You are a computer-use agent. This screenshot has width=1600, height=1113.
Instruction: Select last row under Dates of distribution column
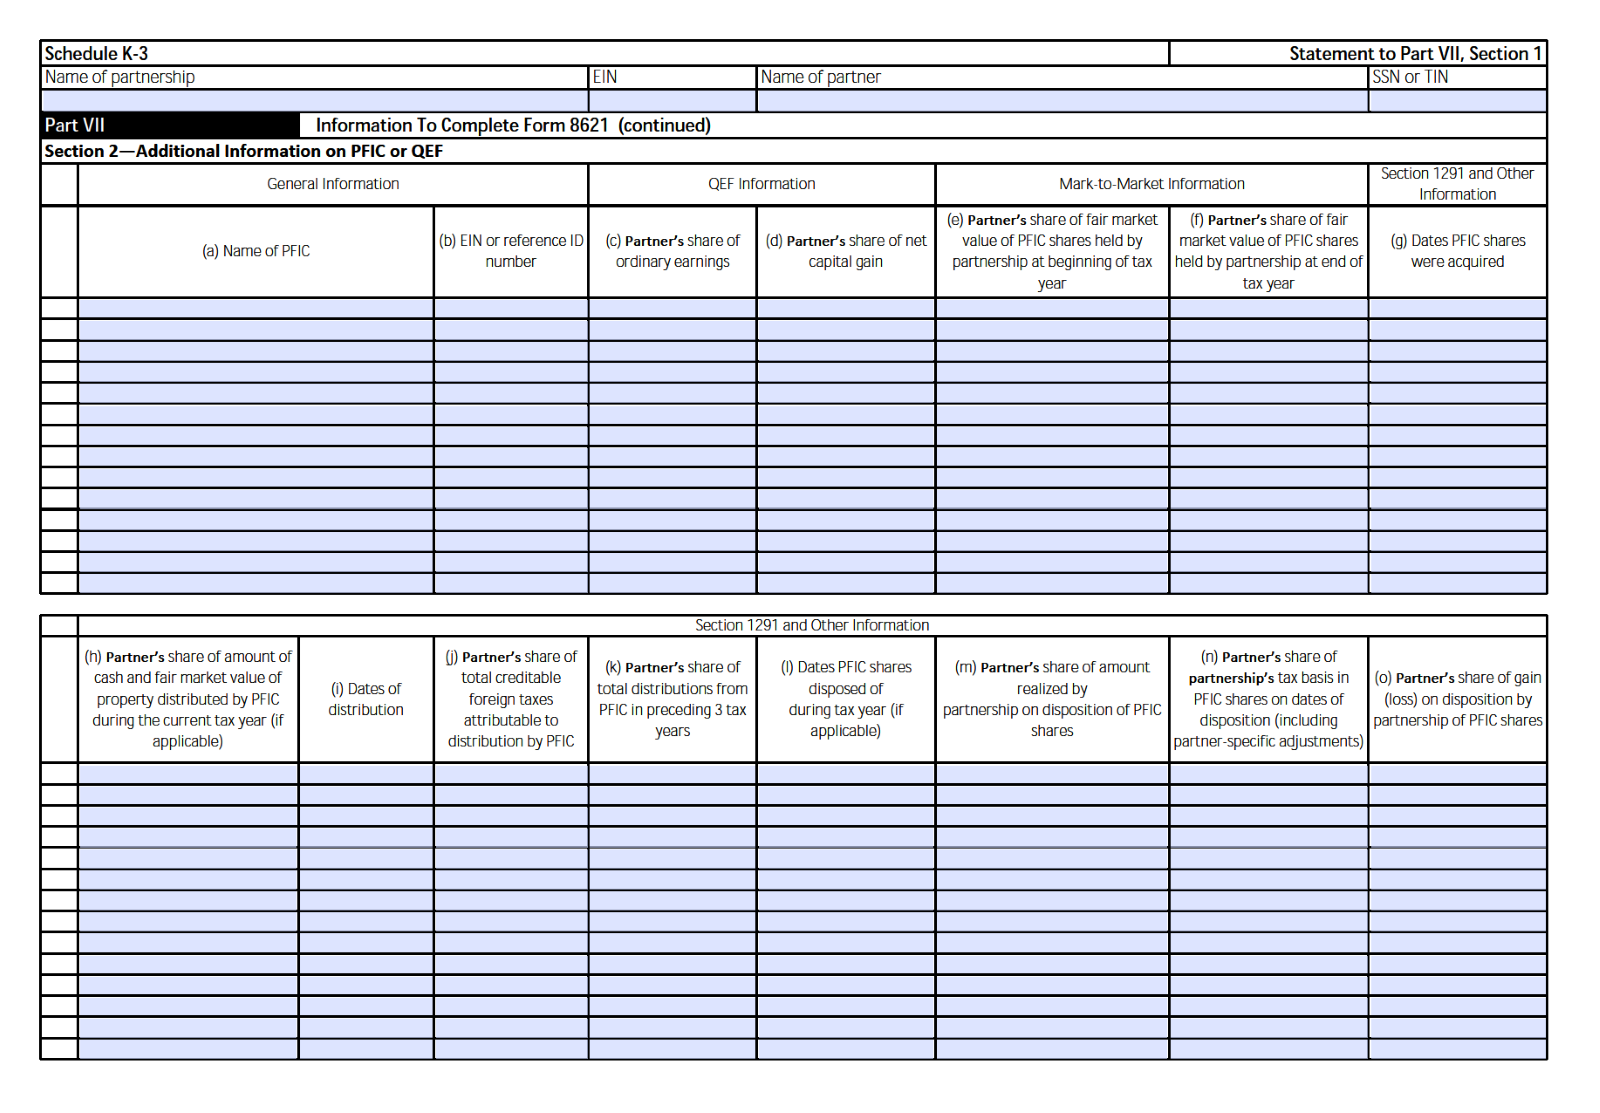click(x=366, y=1049)
